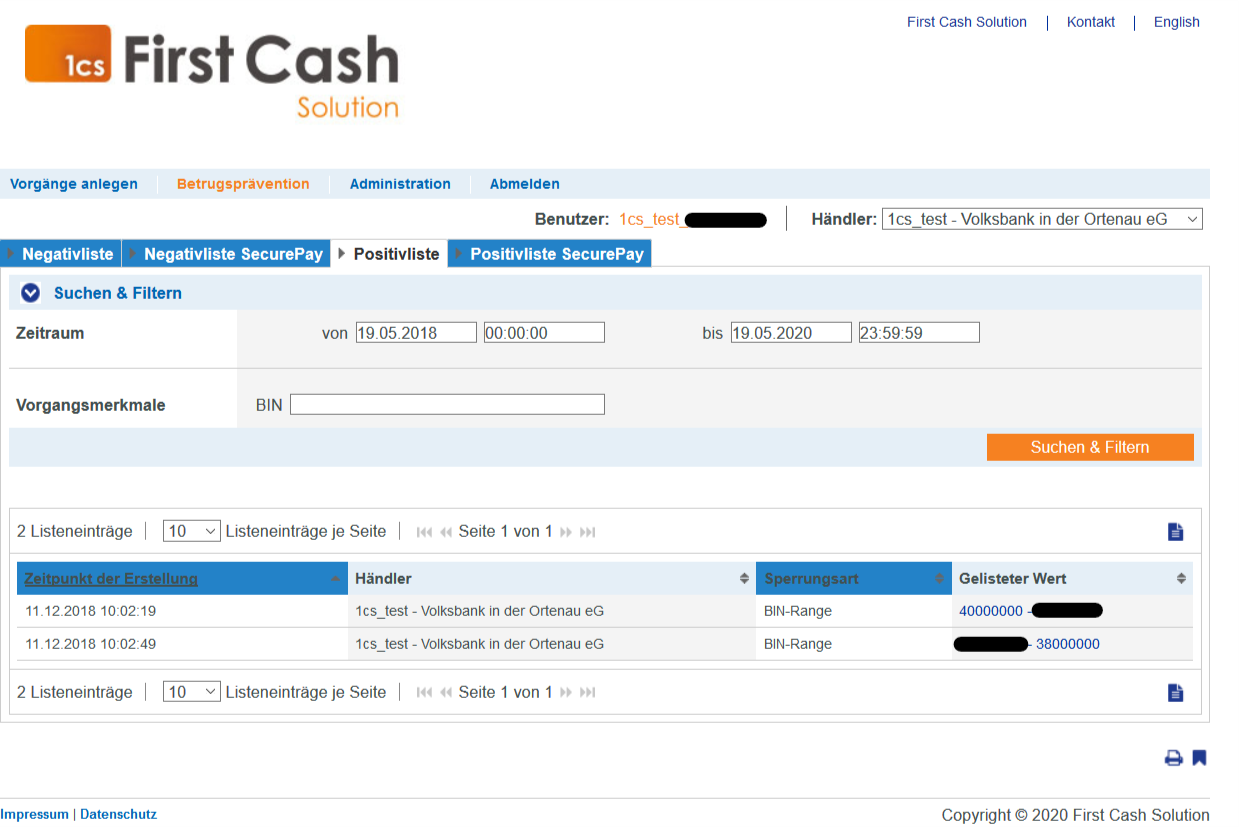Jump to last page using pagination icon

point(587,531)
